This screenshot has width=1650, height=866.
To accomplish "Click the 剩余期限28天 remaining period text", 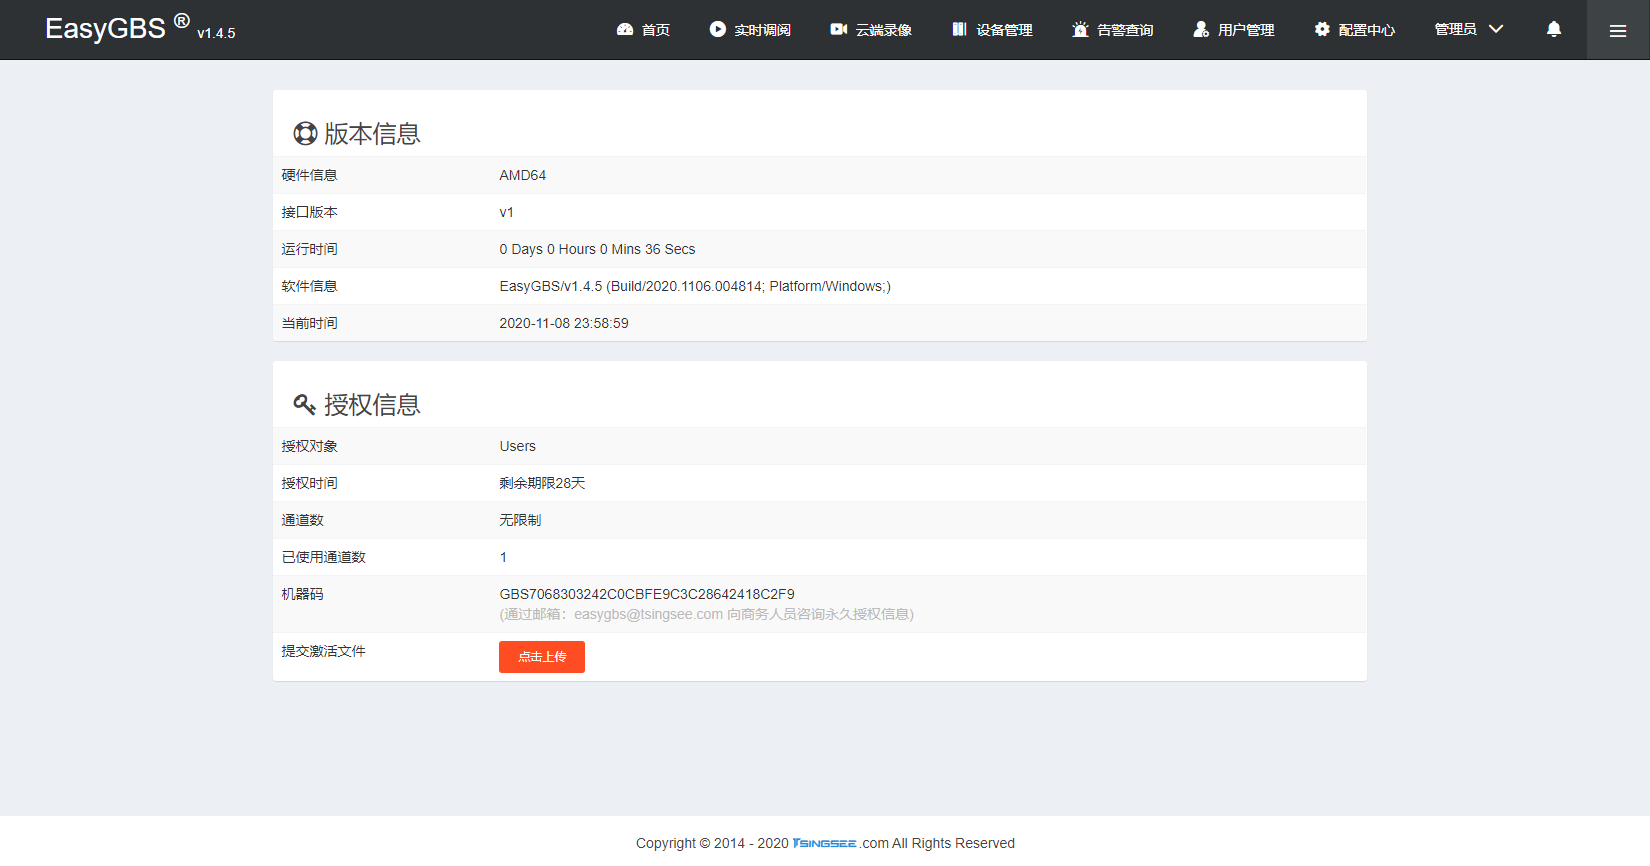I will click(x=542, y=483).
